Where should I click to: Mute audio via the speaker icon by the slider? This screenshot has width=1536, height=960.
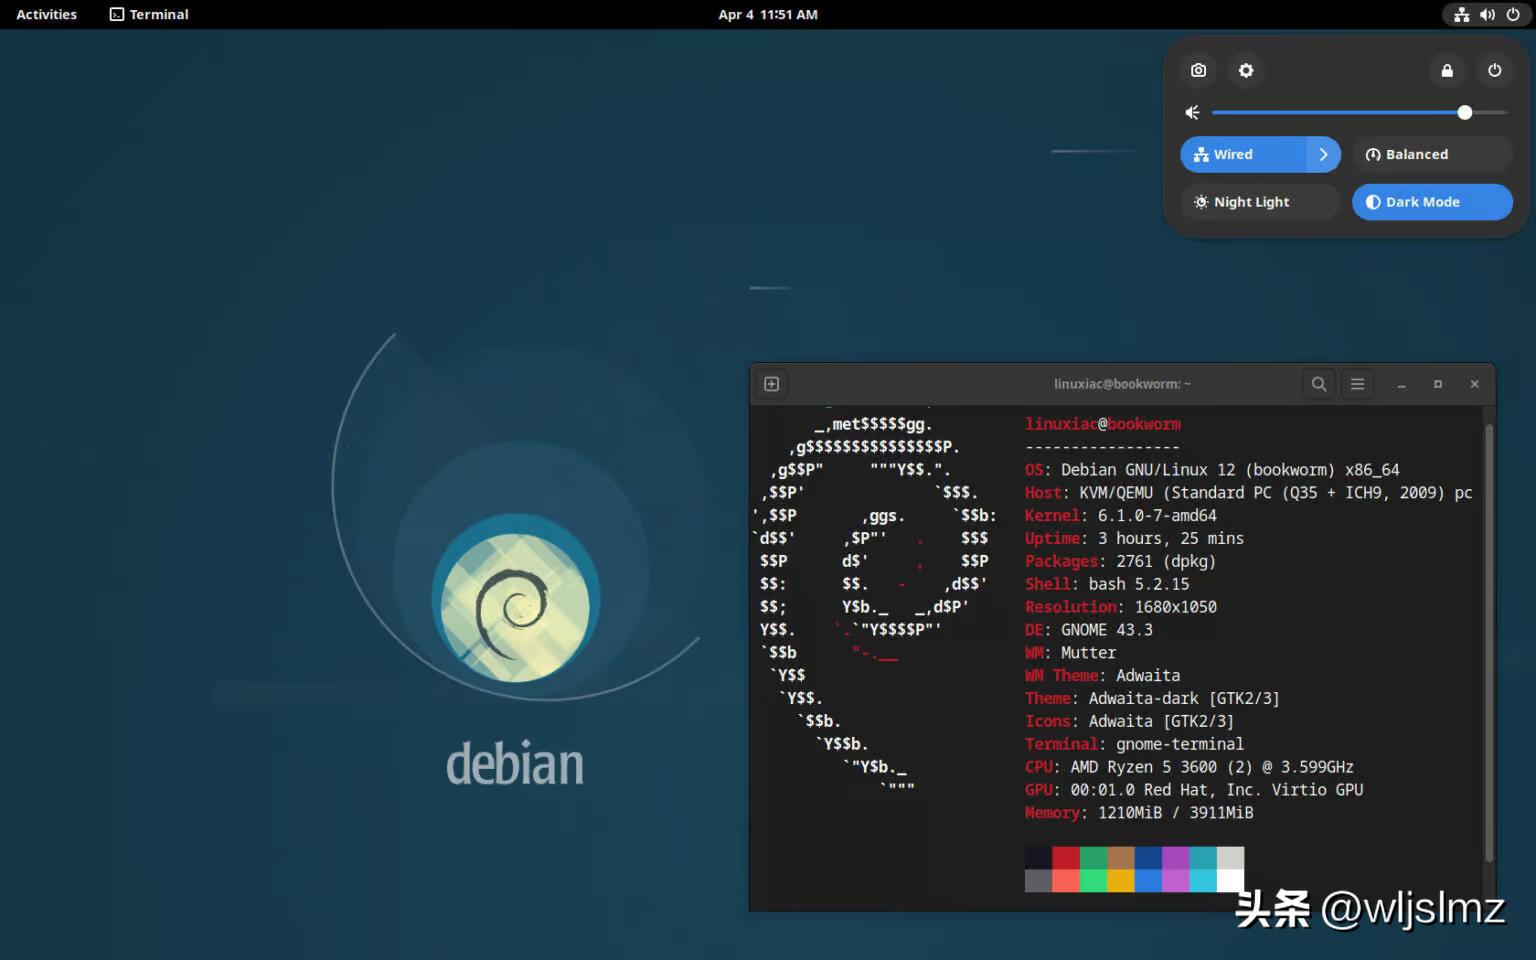tap(1192, 113)
